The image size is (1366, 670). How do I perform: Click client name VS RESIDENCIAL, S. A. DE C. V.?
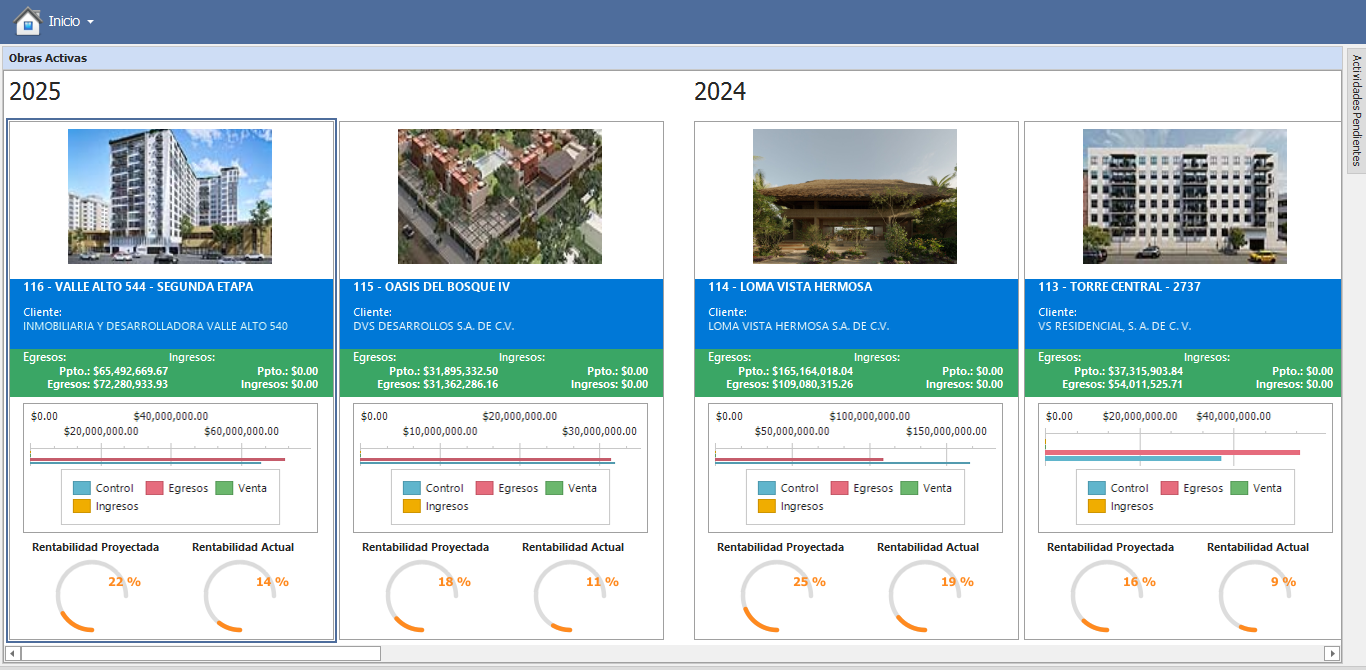point(1115,326)
